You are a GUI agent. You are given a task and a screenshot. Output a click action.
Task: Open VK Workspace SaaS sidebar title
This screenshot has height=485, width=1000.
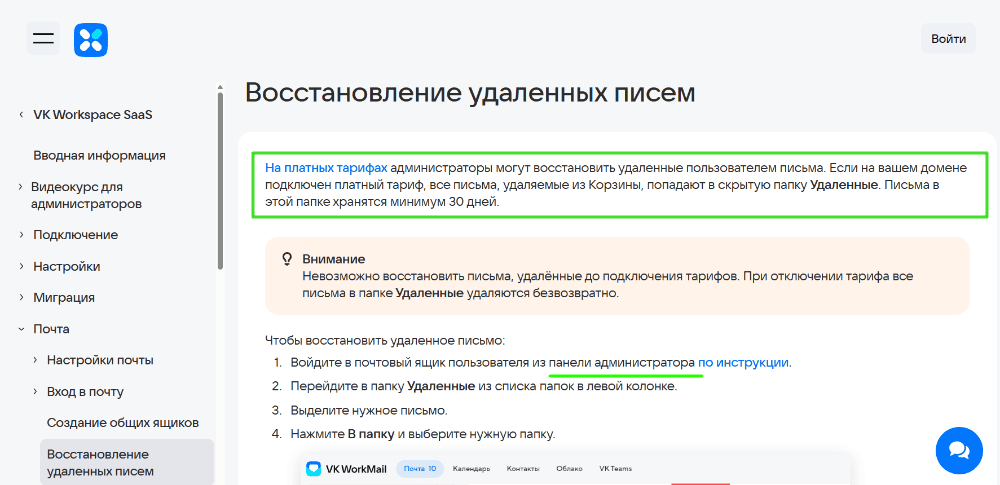93,115
